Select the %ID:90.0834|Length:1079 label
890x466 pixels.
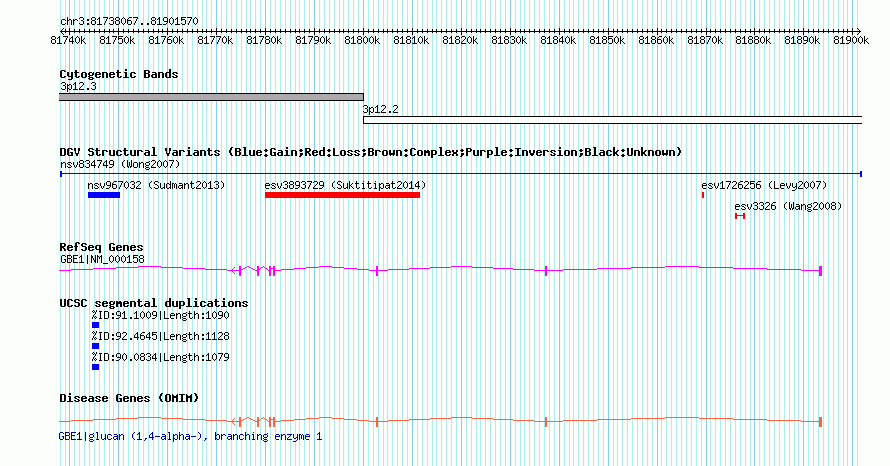pyautogui.click(x=161, y=358)
